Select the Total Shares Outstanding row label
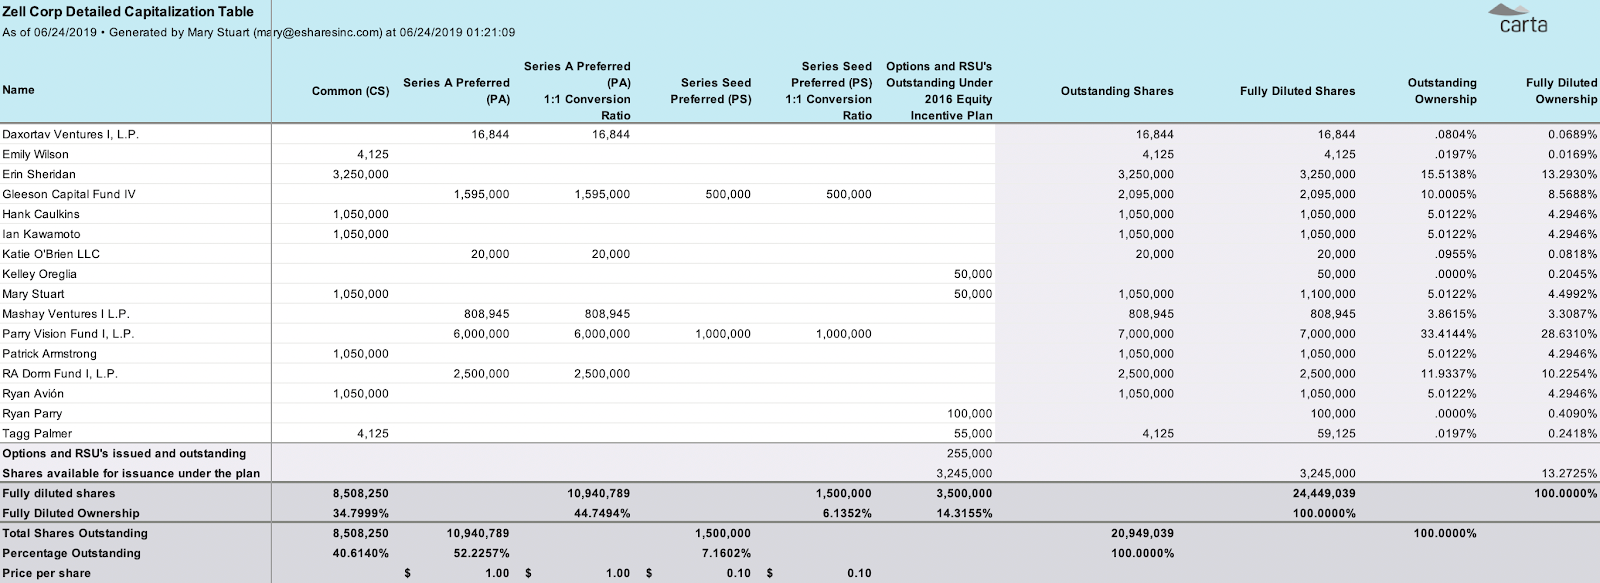Image resolution: width=1600 pixels, height=583 pixels. coord(75,534)
